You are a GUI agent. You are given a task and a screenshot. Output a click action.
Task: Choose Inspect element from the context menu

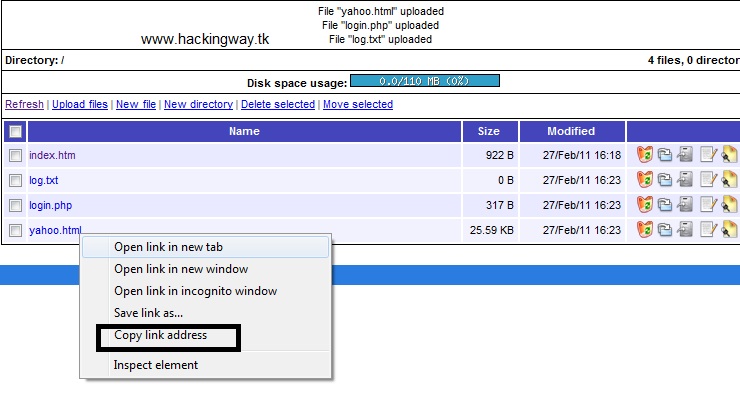pyautogui.click(x=205, y=365)
